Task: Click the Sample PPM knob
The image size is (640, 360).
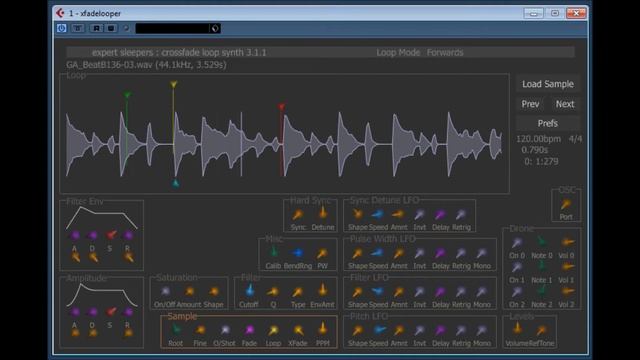Action: [x=323, y=329]
